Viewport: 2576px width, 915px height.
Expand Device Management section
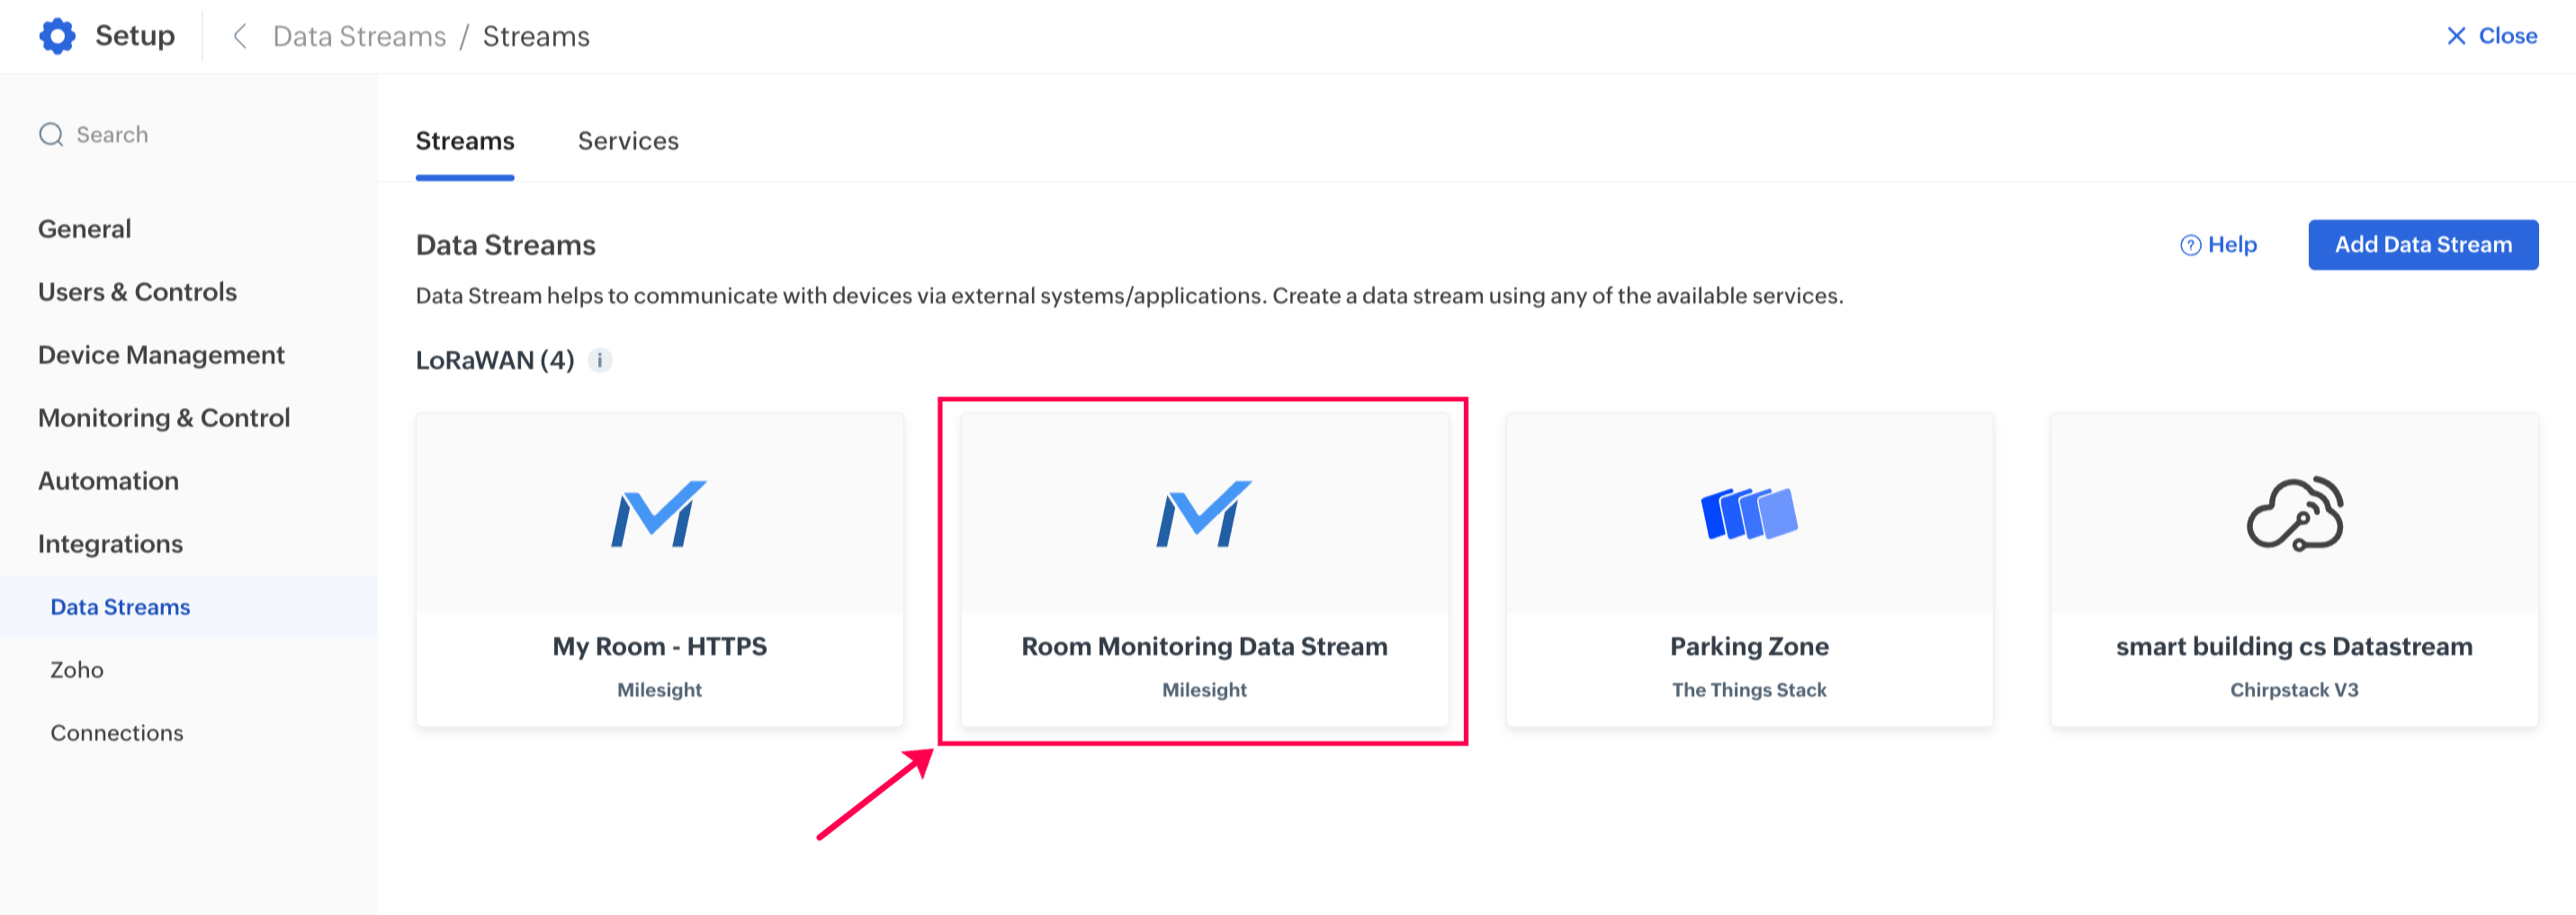[x=161, y=355]
